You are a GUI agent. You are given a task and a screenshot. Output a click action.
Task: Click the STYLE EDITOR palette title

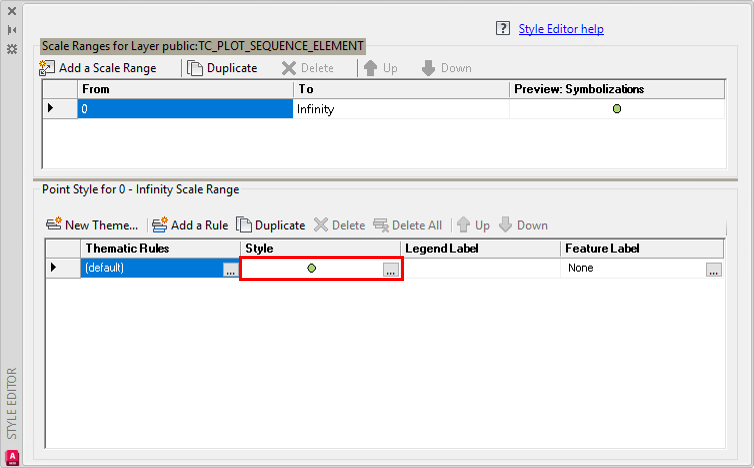[12, 403]
